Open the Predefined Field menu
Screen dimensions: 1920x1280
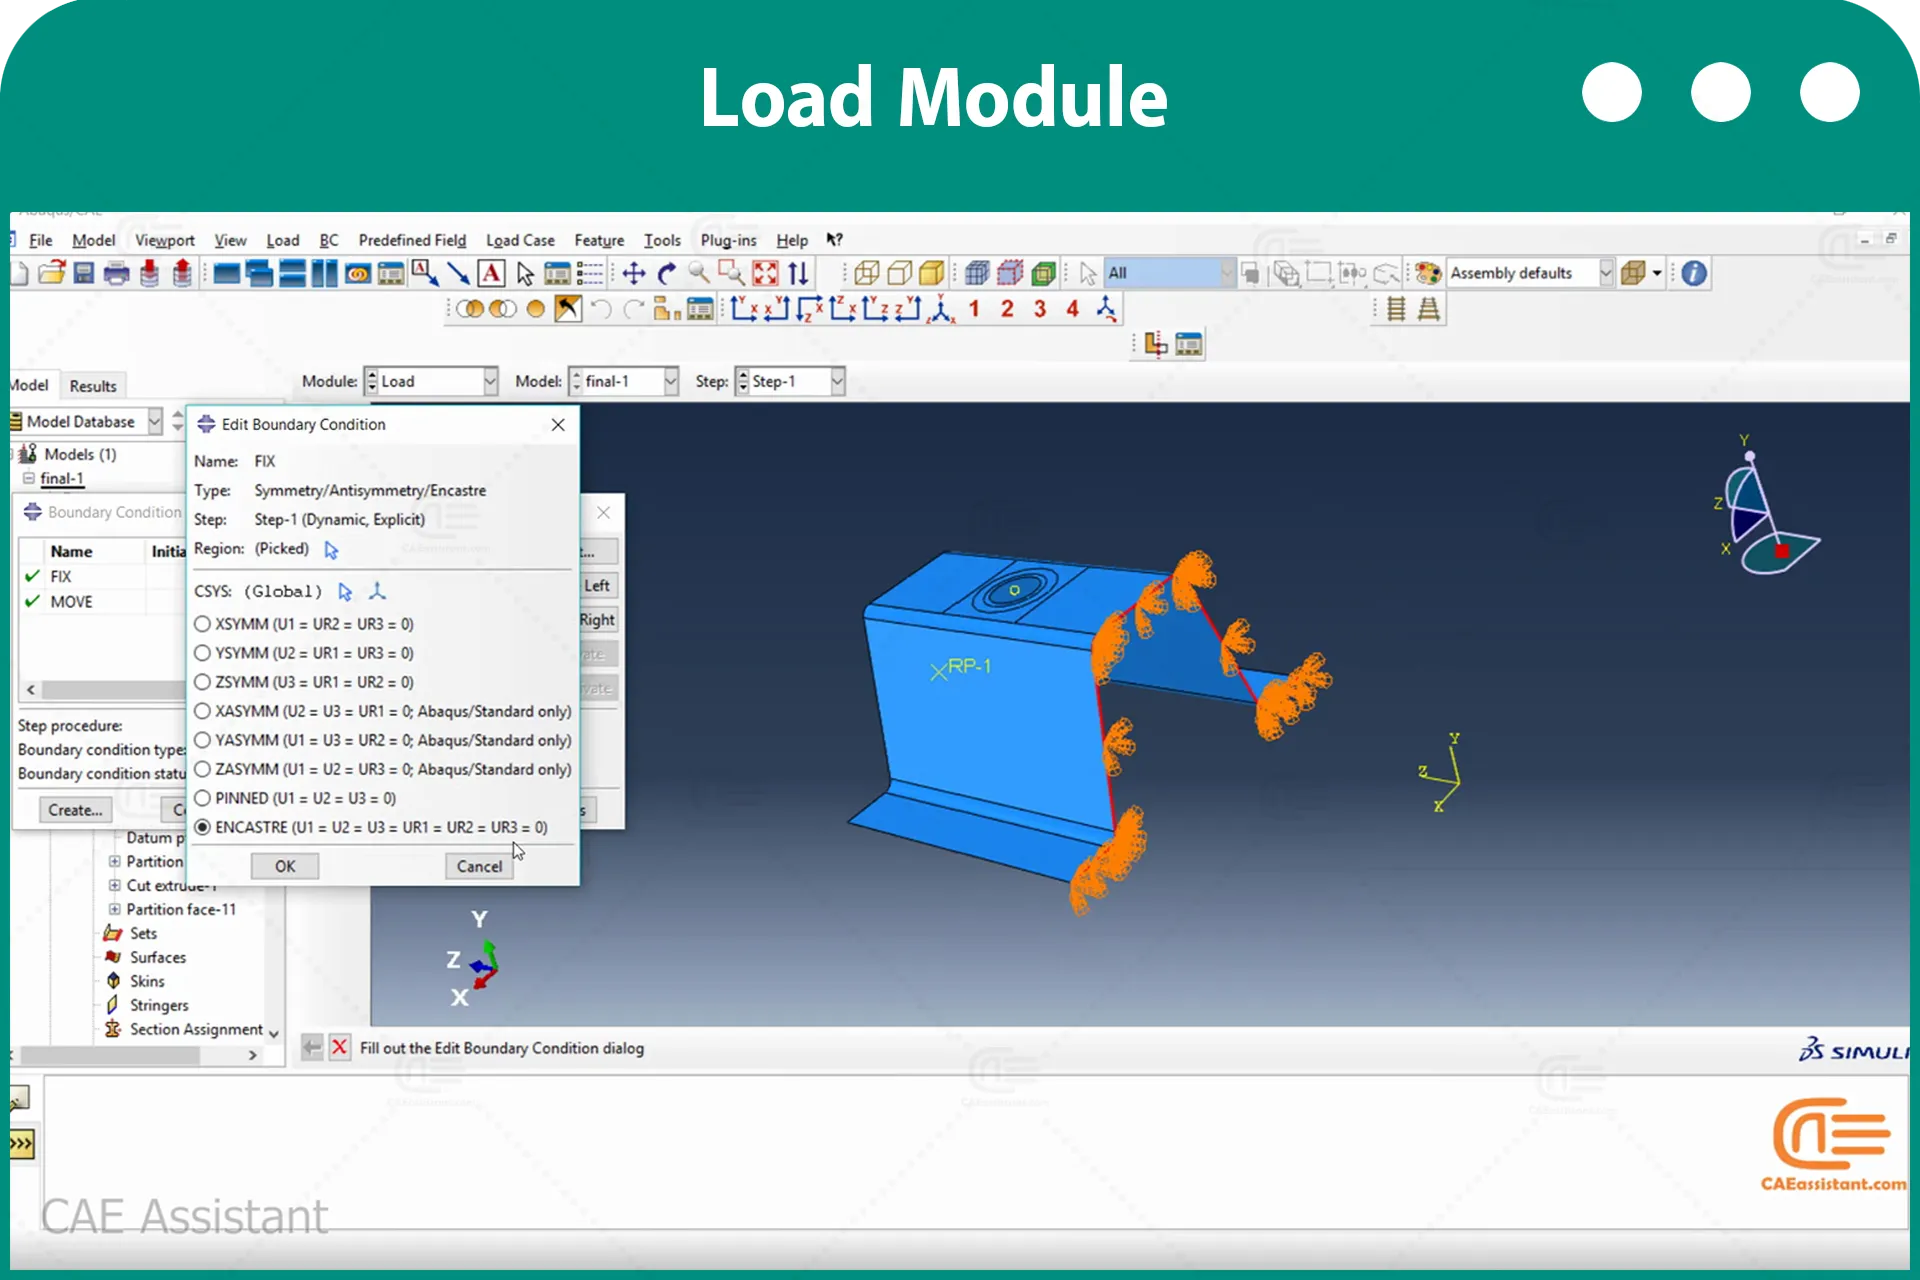[x=412, y=240]
